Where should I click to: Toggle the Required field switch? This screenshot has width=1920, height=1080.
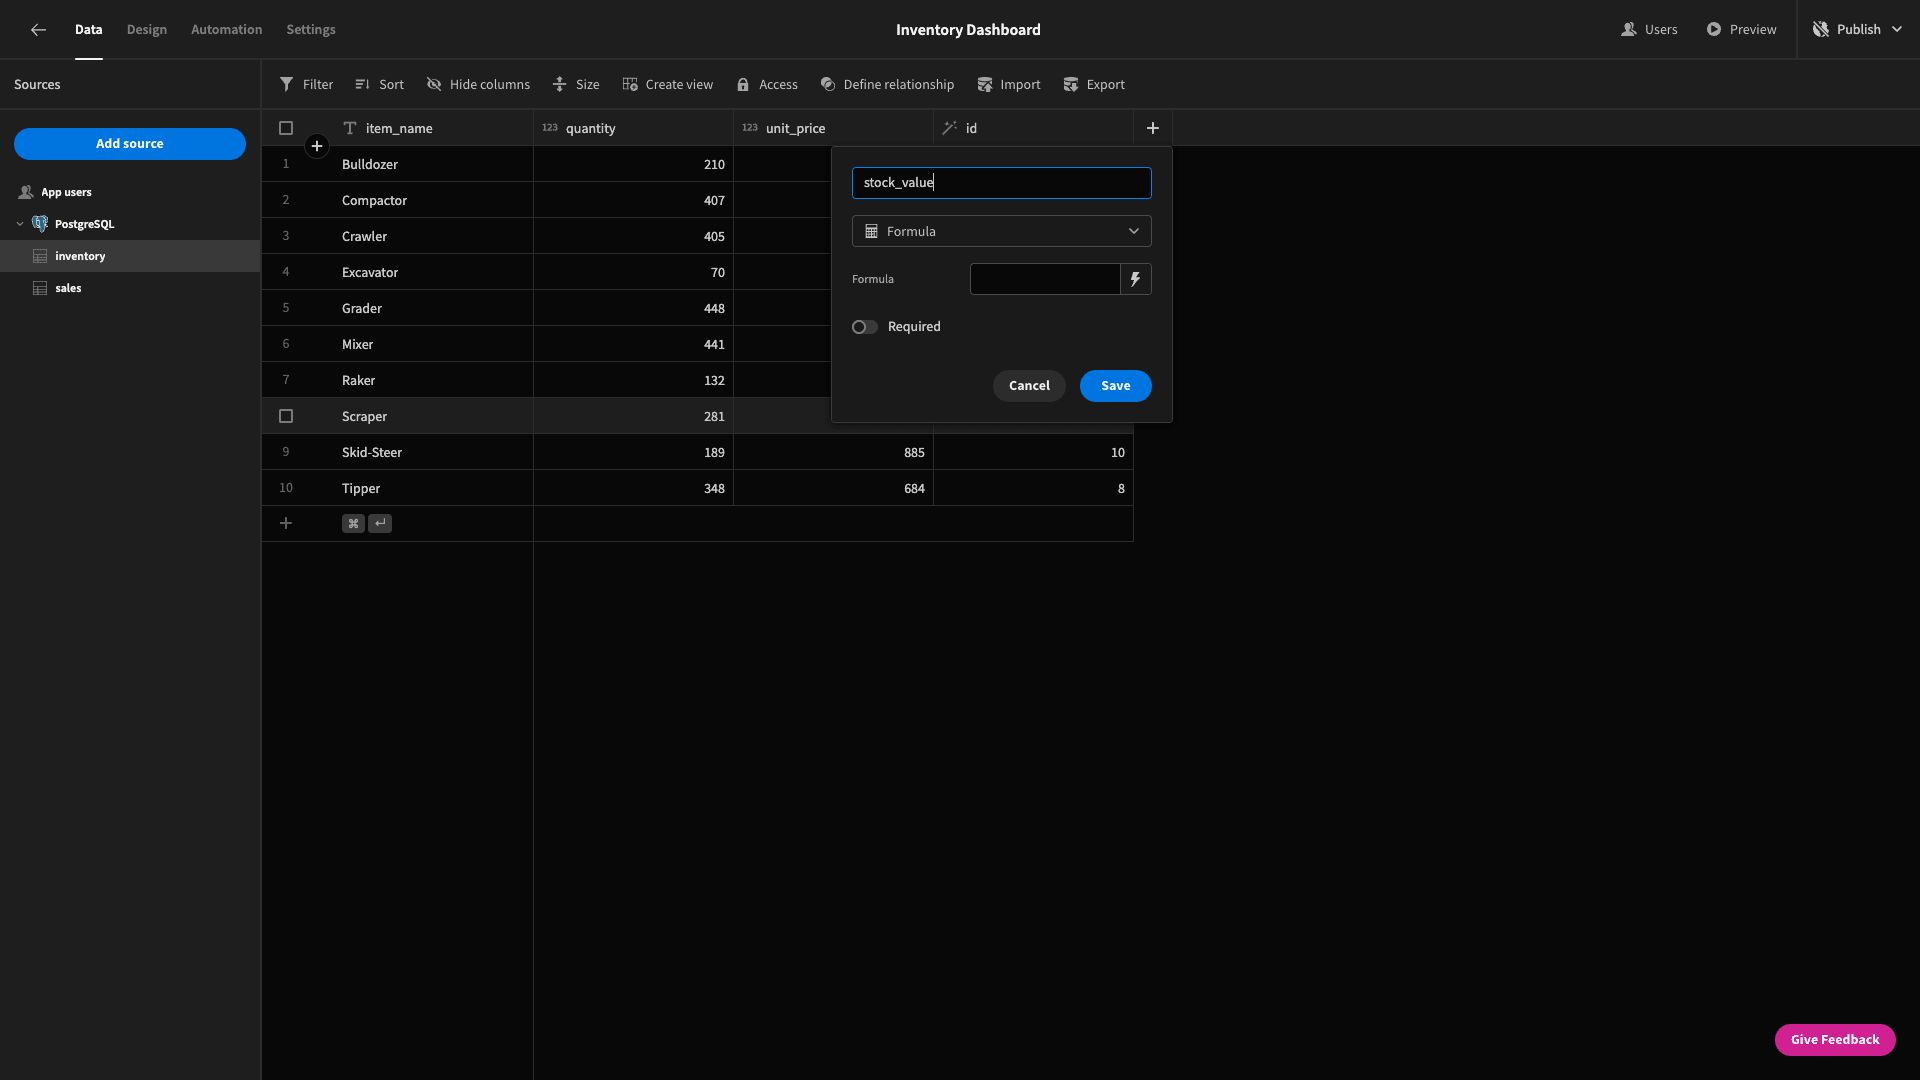click(864, 327)
